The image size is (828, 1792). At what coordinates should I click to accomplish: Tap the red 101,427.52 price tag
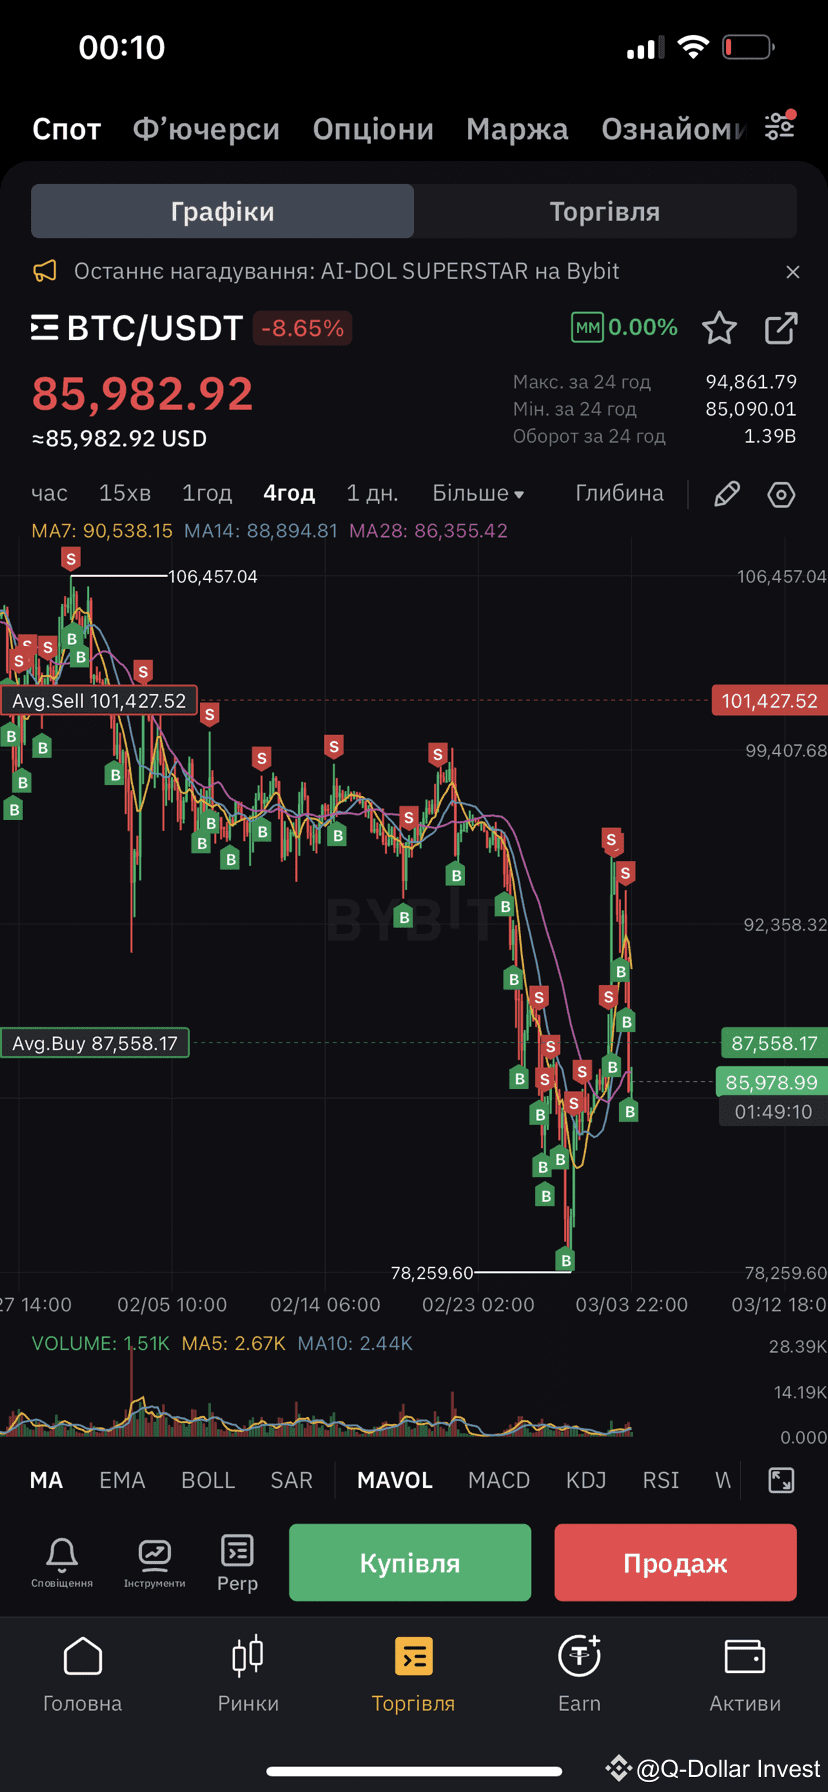pos(769,701)
